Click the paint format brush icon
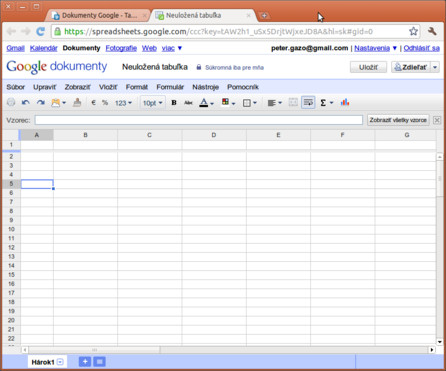 (x=77, y=103)
